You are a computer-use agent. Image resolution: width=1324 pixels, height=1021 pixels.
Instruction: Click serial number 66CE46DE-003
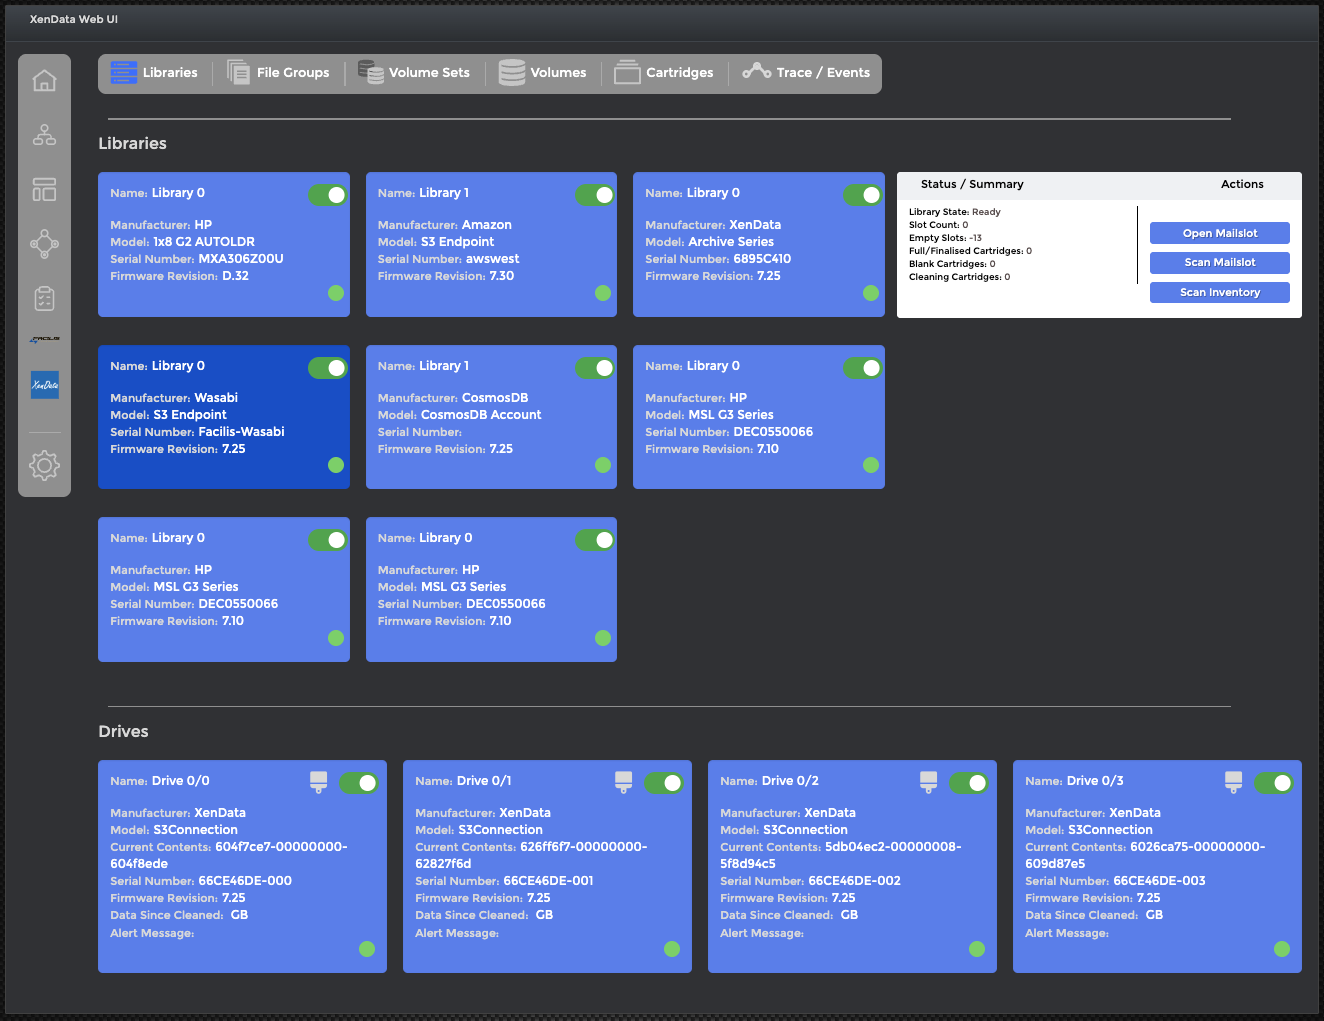1159,881
